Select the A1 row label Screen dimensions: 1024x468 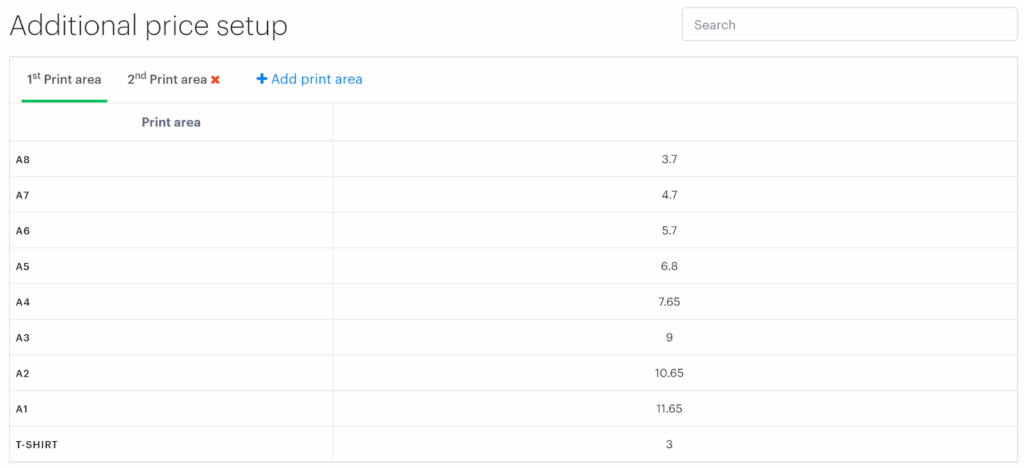point(23,408)
